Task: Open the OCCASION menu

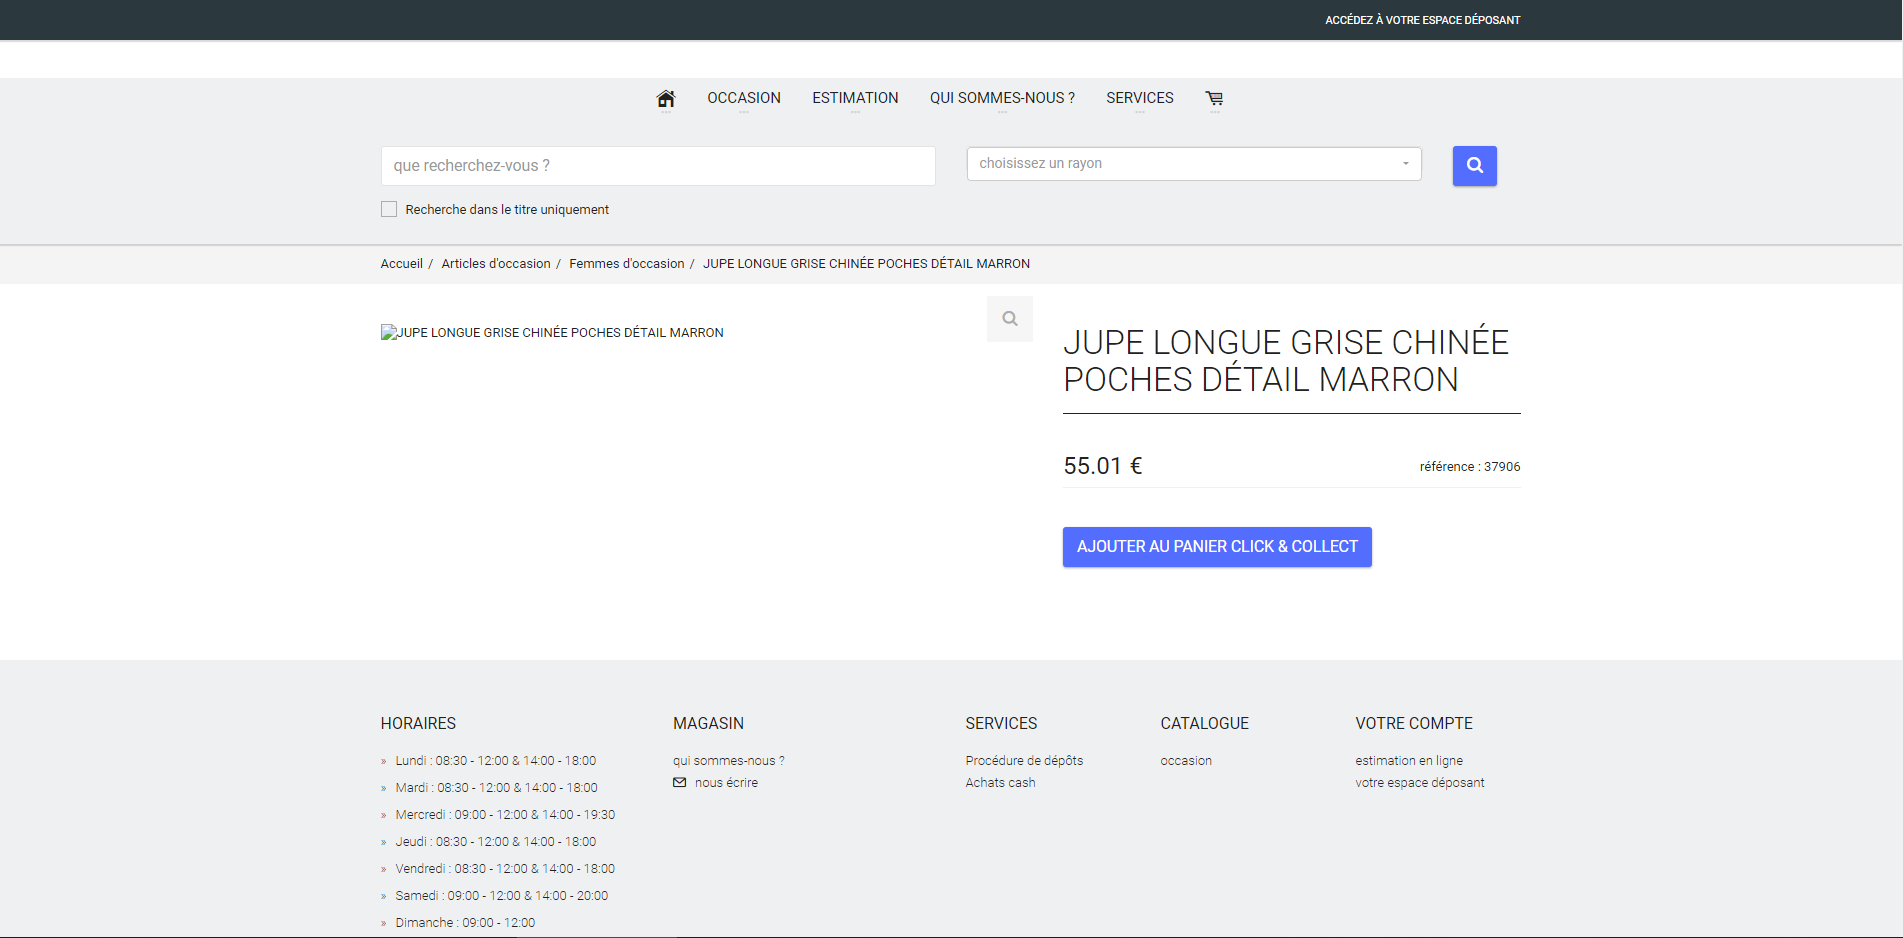Action: point(744,98)
